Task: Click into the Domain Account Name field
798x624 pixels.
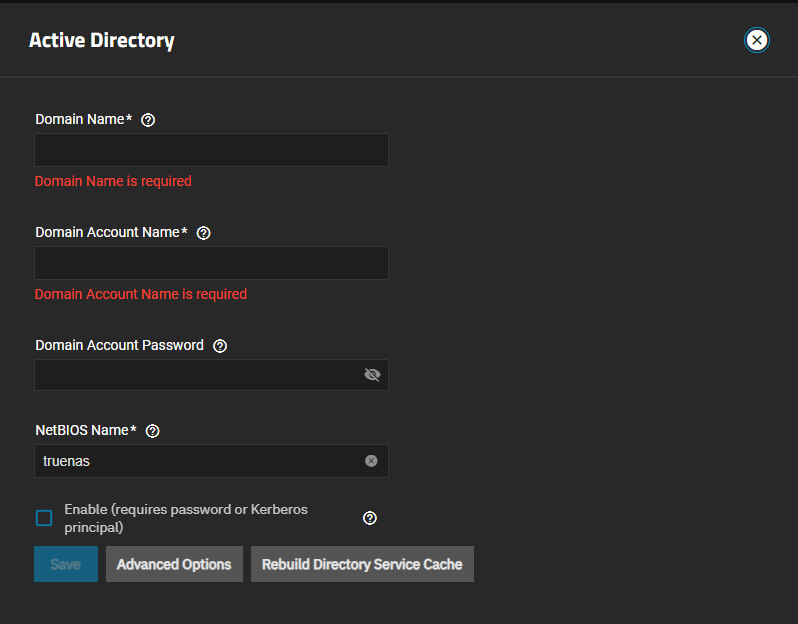Action: [210, 263]
